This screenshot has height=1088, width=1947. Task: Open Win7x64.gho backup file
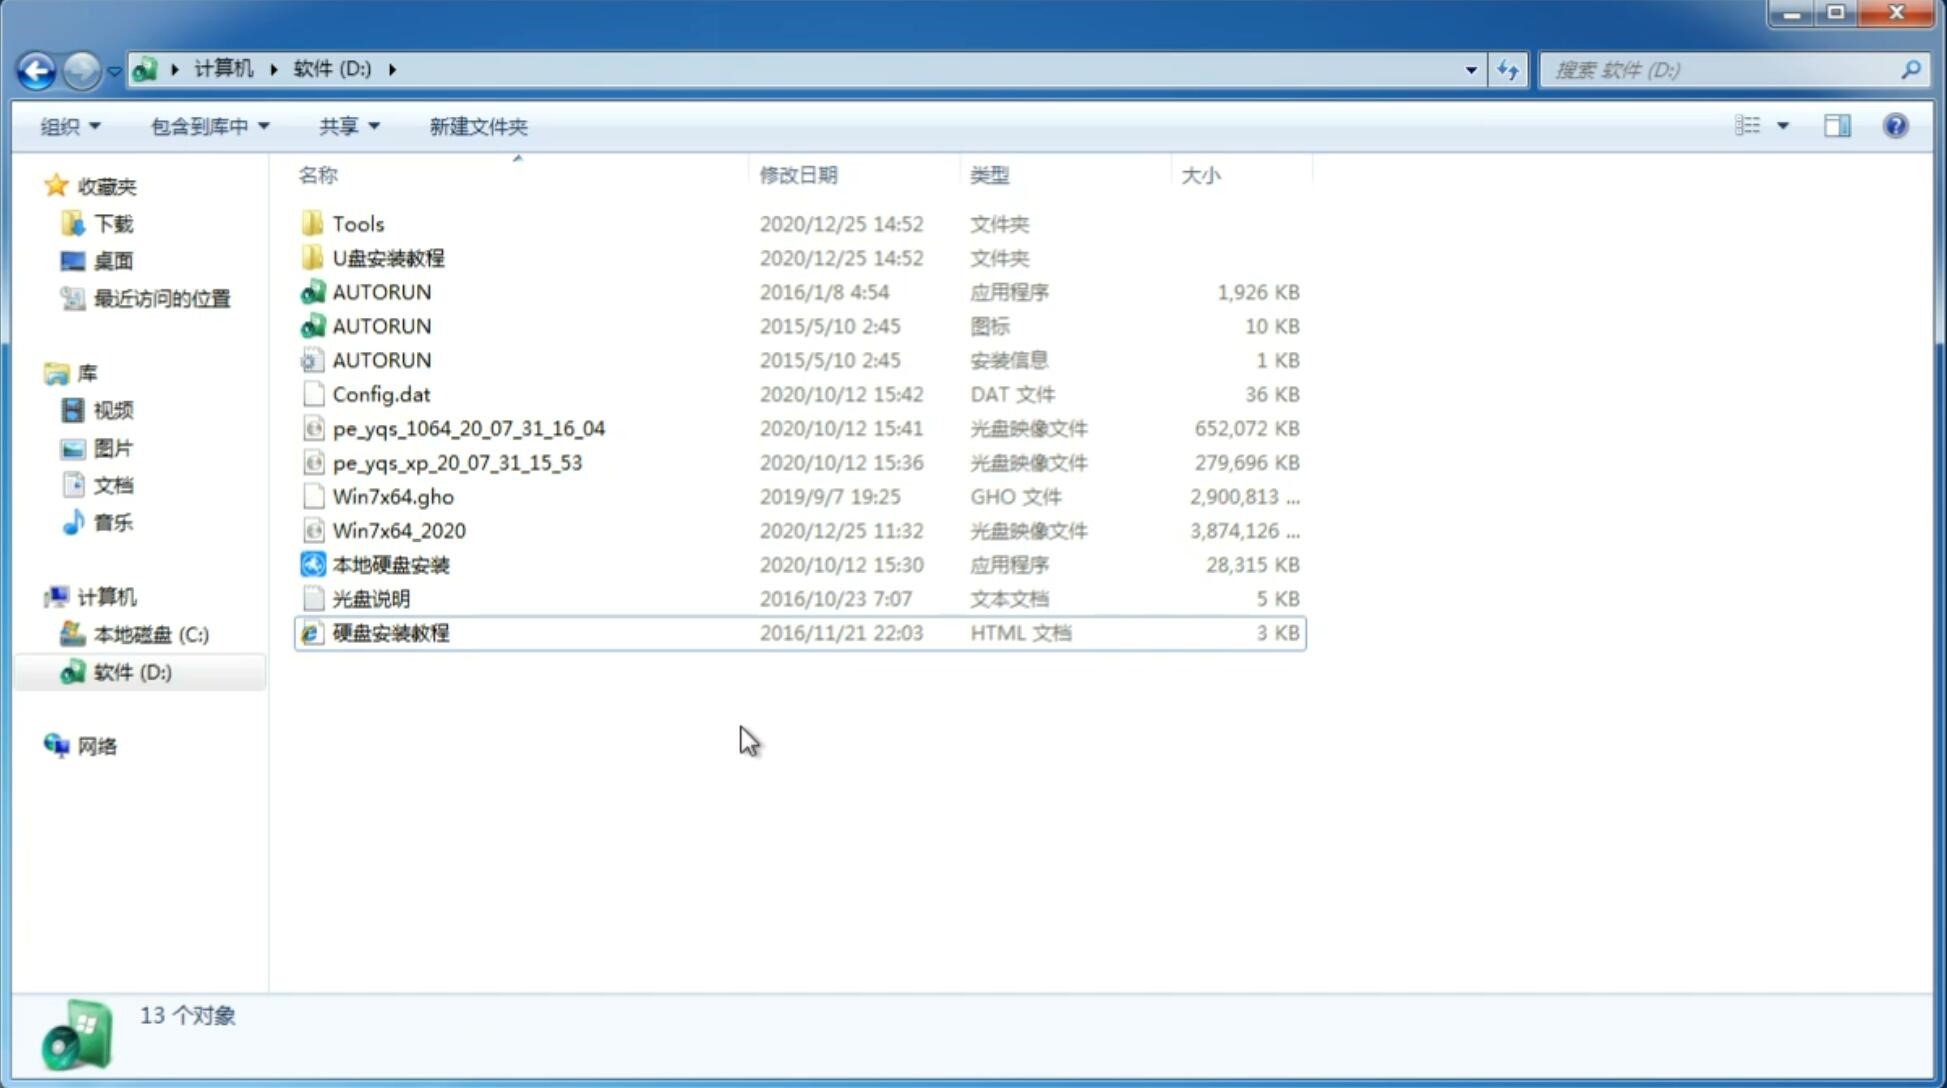point(390,496)
